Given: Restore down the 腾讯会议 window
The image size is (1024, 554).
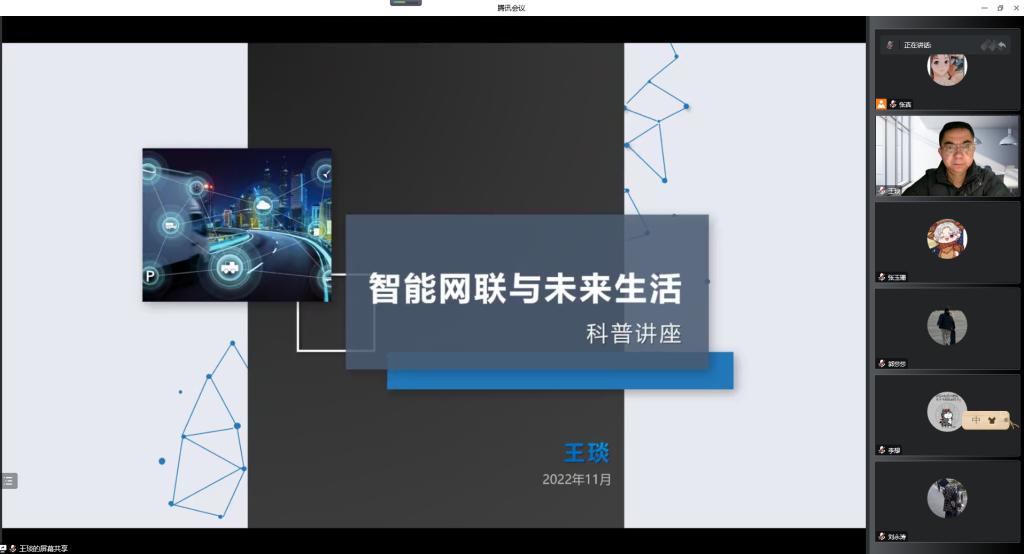Looking at the screenshot, I should (x=1000, y=7).
